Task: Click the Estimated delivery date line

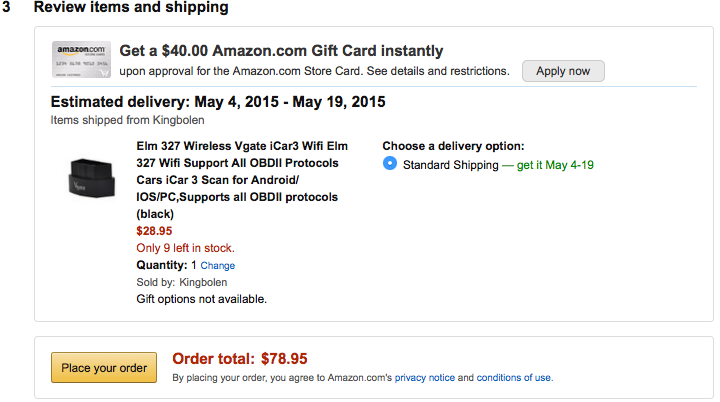Action: [x=217, y=102]
